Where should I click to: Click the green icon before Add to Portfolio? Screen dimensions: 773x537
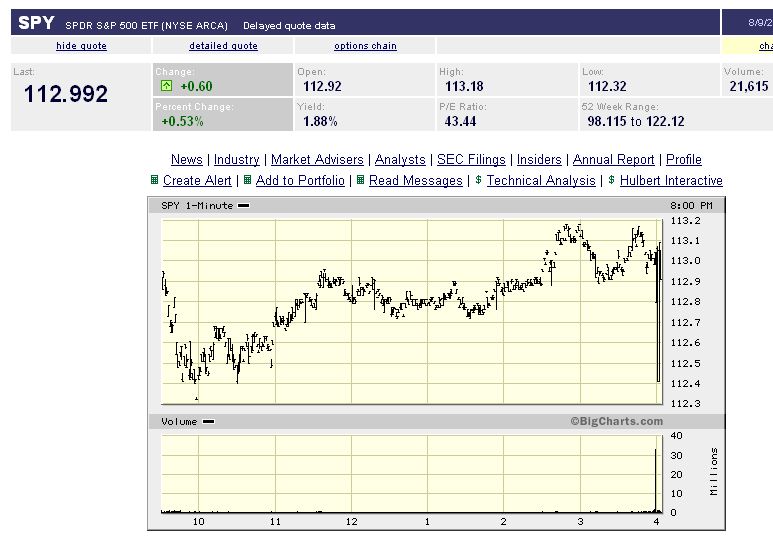247,180
